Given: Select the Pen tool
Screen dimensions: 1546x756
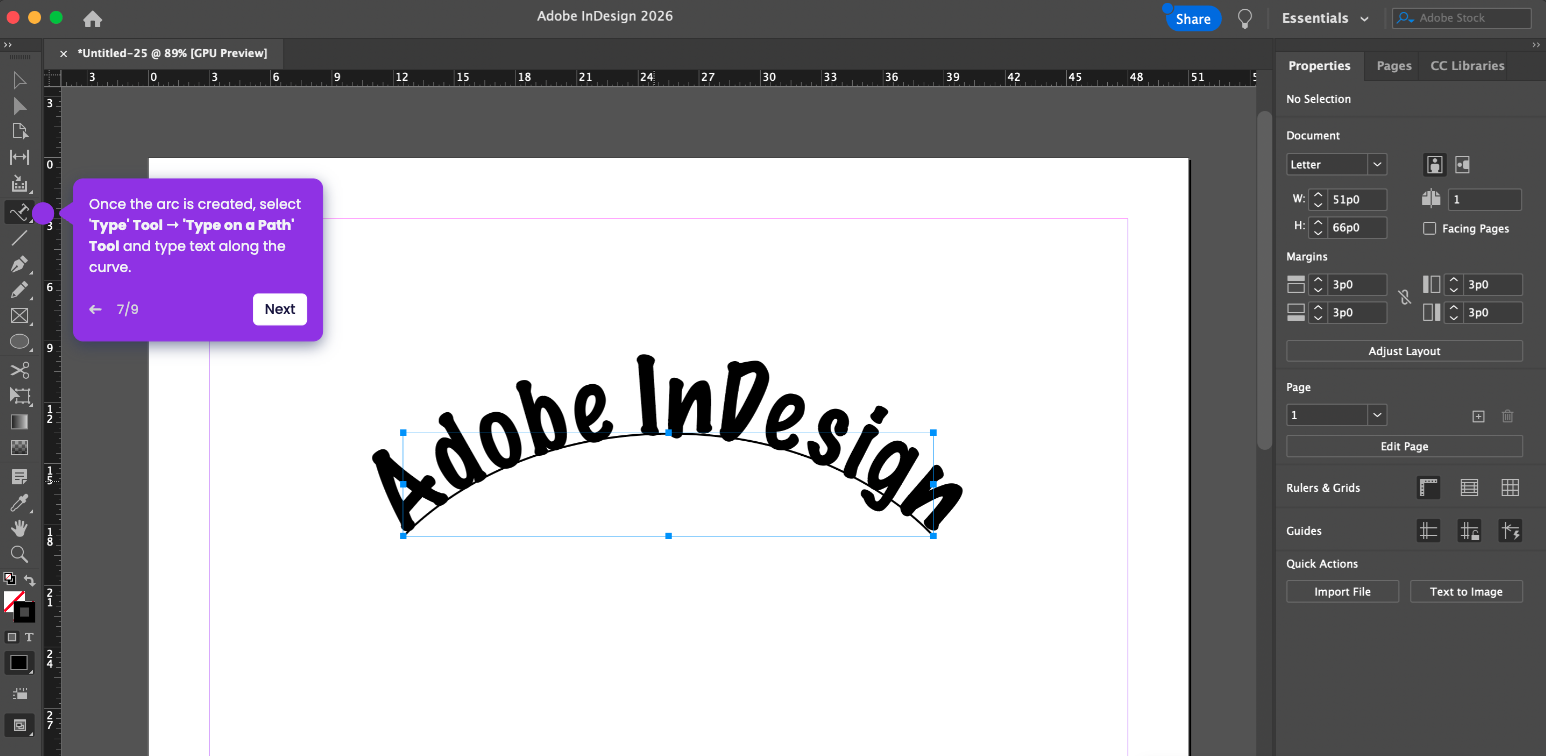Looking at the screenshot, I should [19, 264].
